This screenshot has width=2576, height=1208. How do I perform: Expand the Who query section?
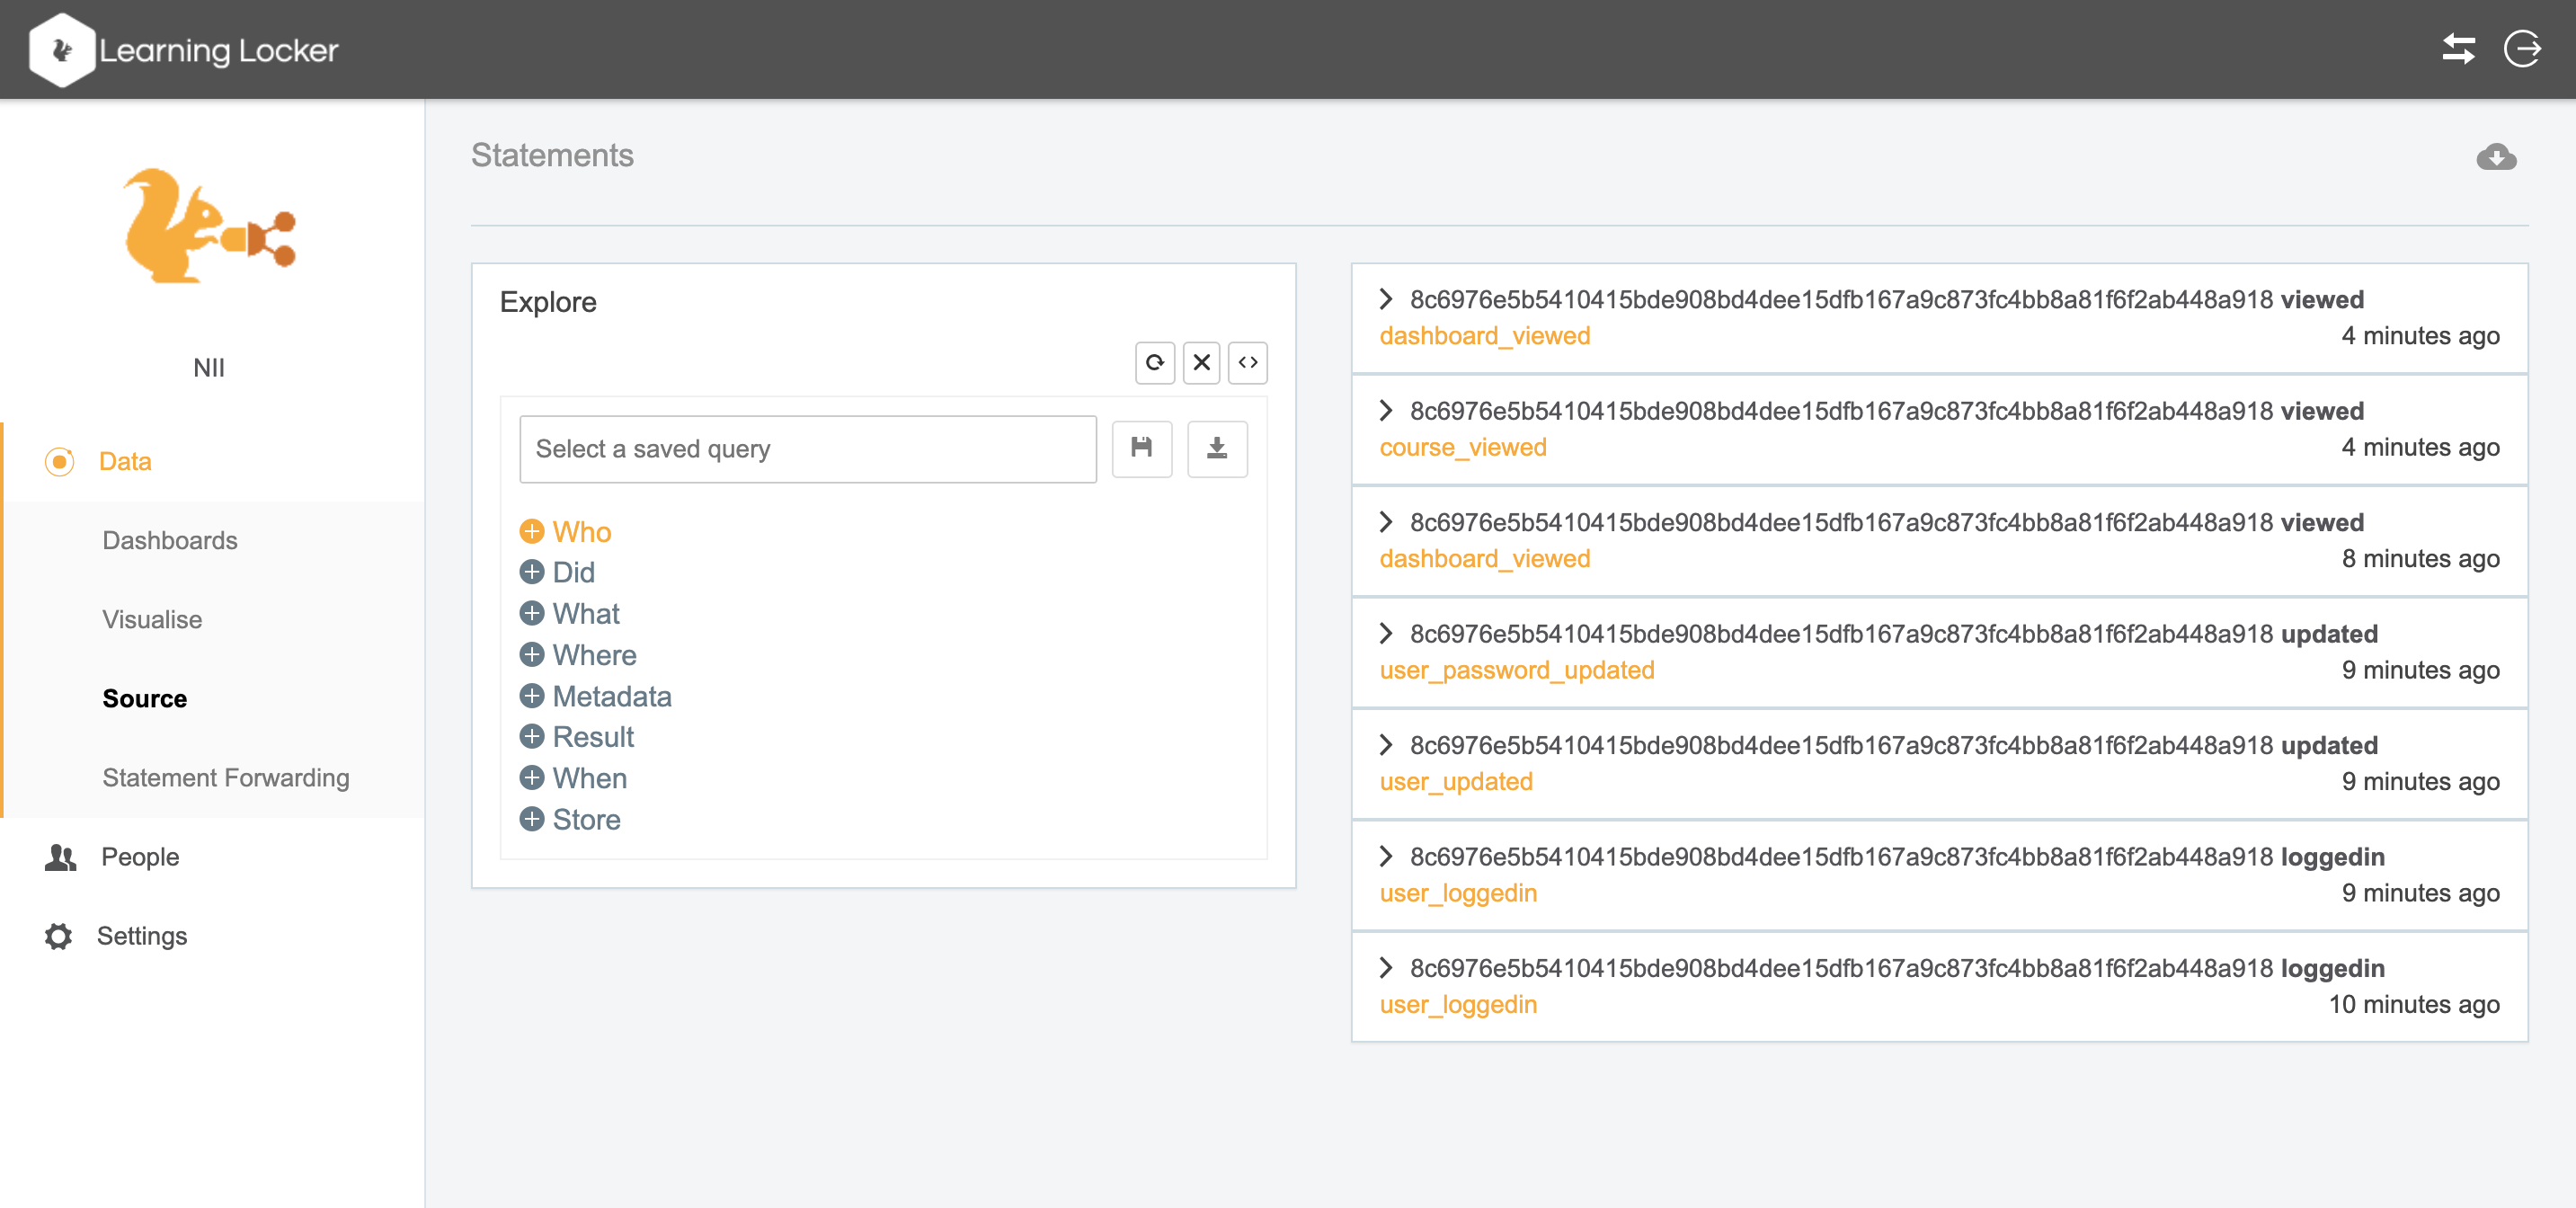tap(532, 531)
